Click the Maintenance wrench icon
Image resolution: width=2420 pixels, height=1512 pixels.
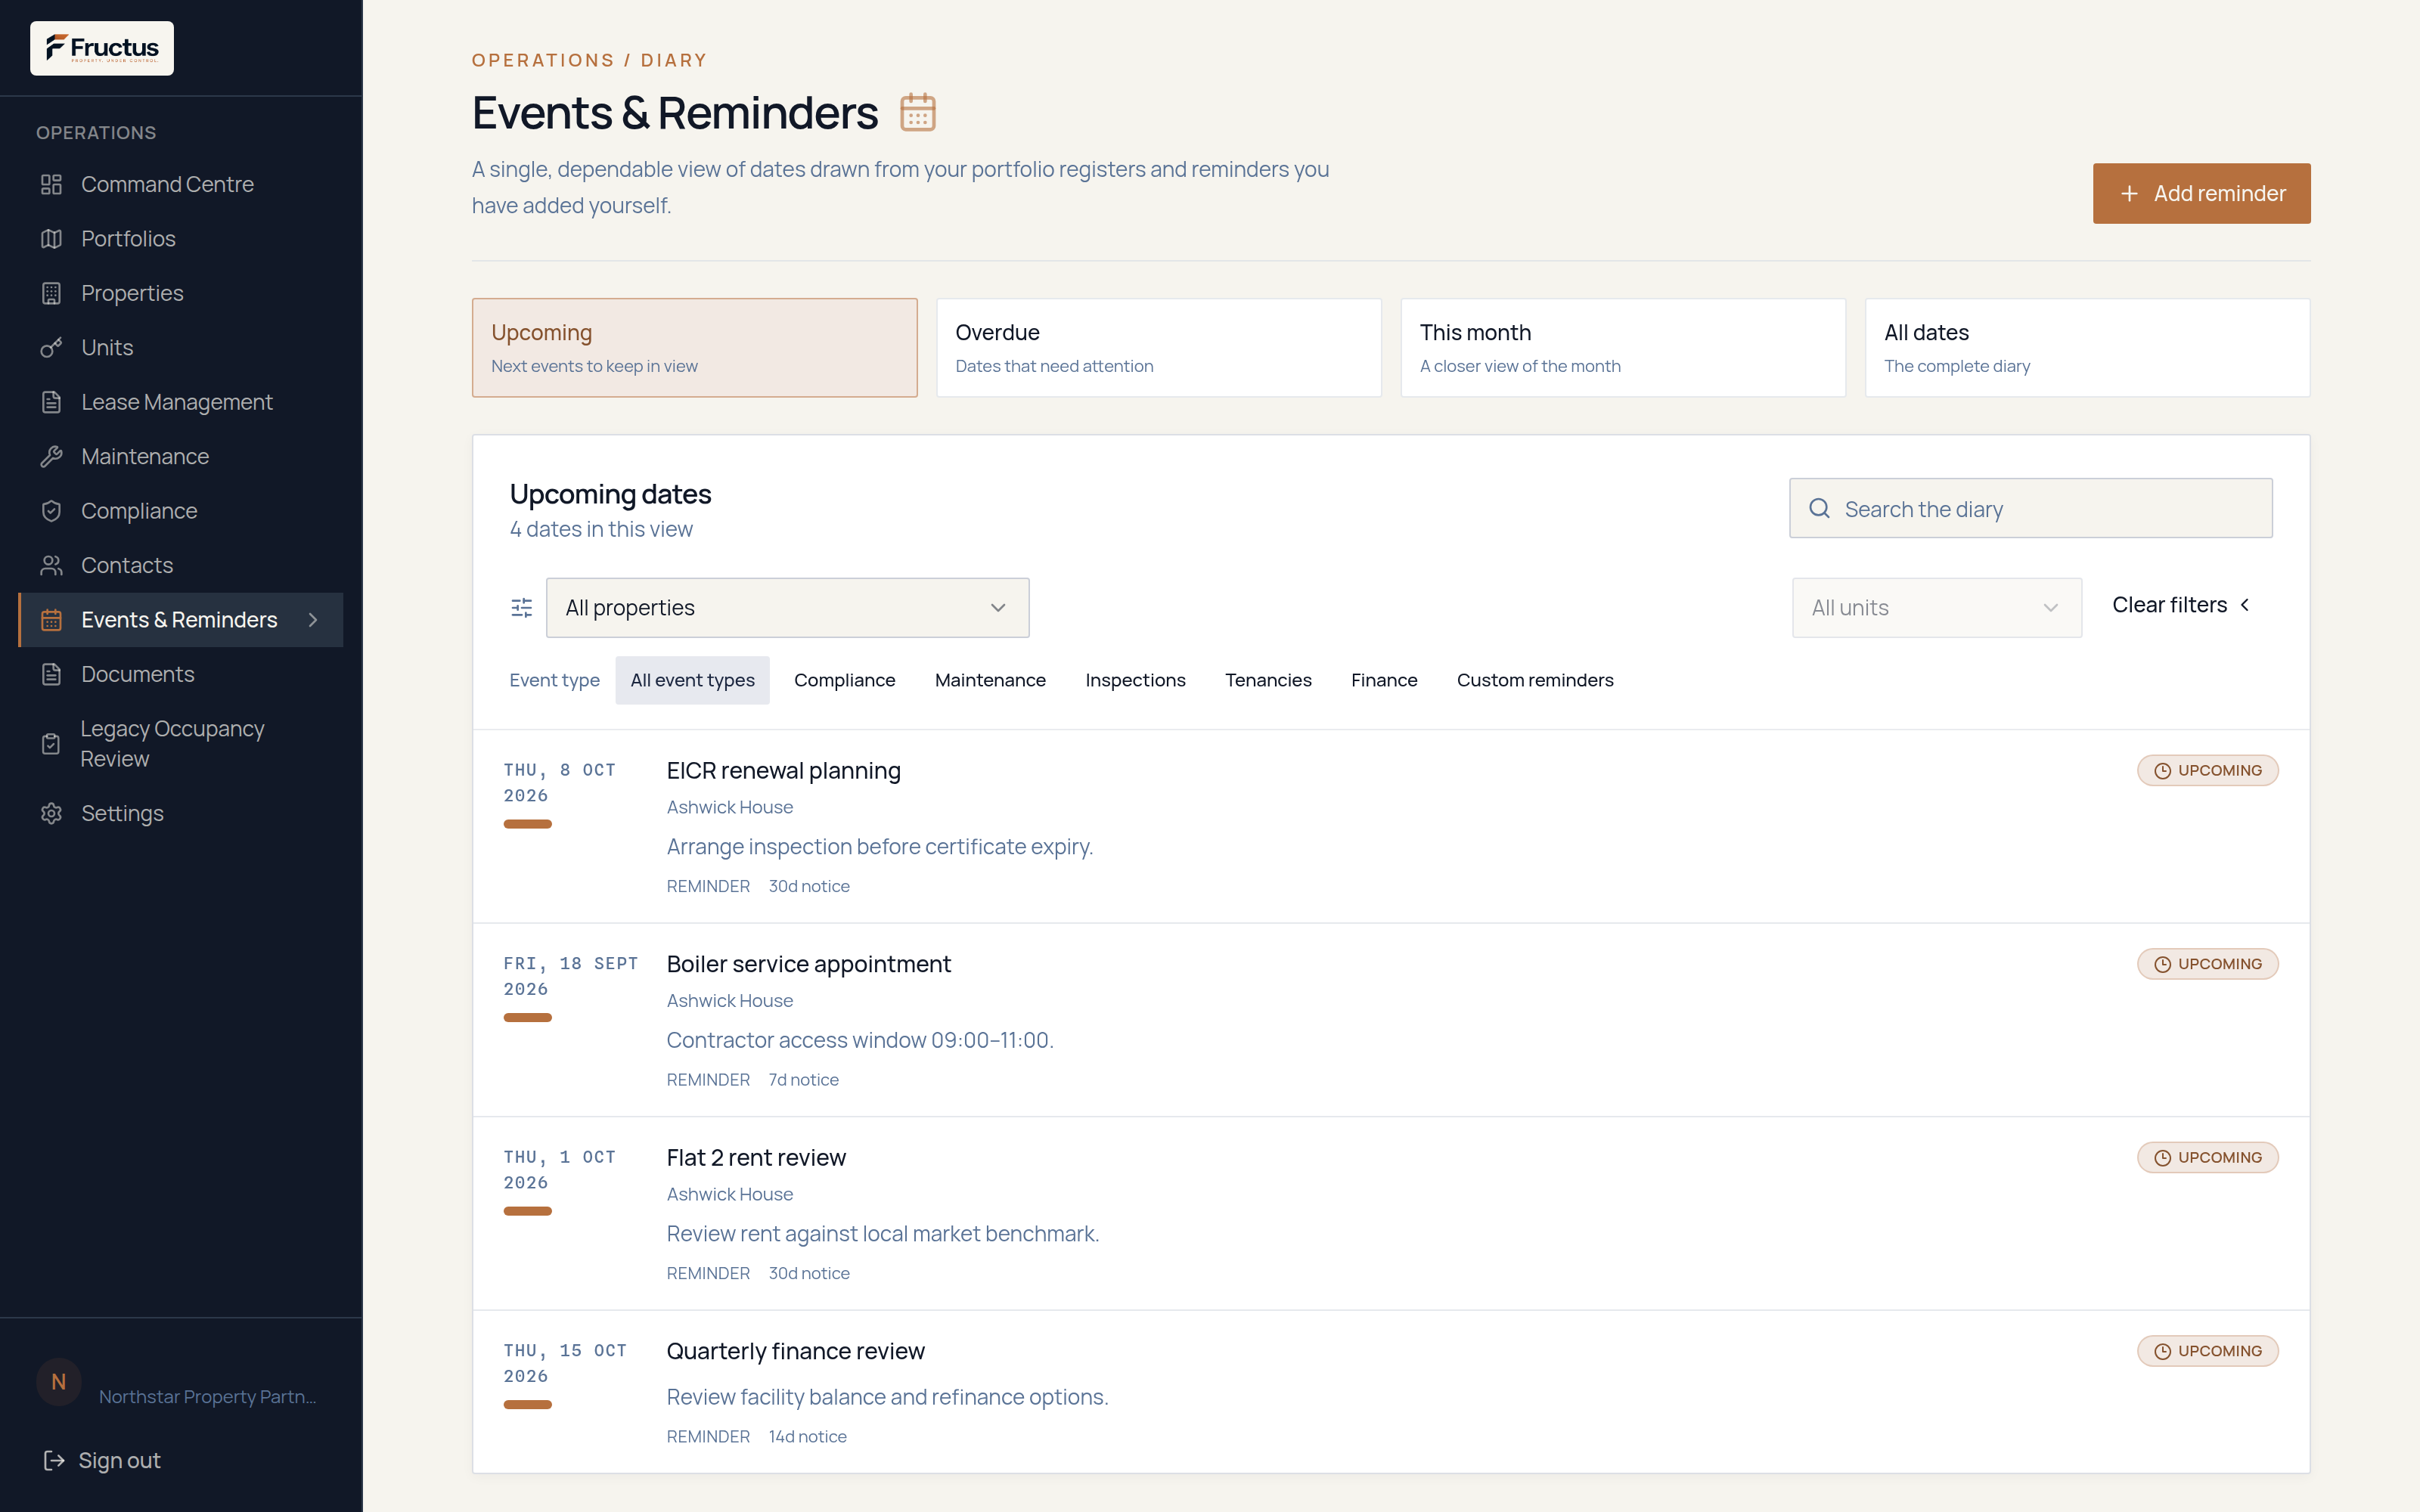[51, 457]
